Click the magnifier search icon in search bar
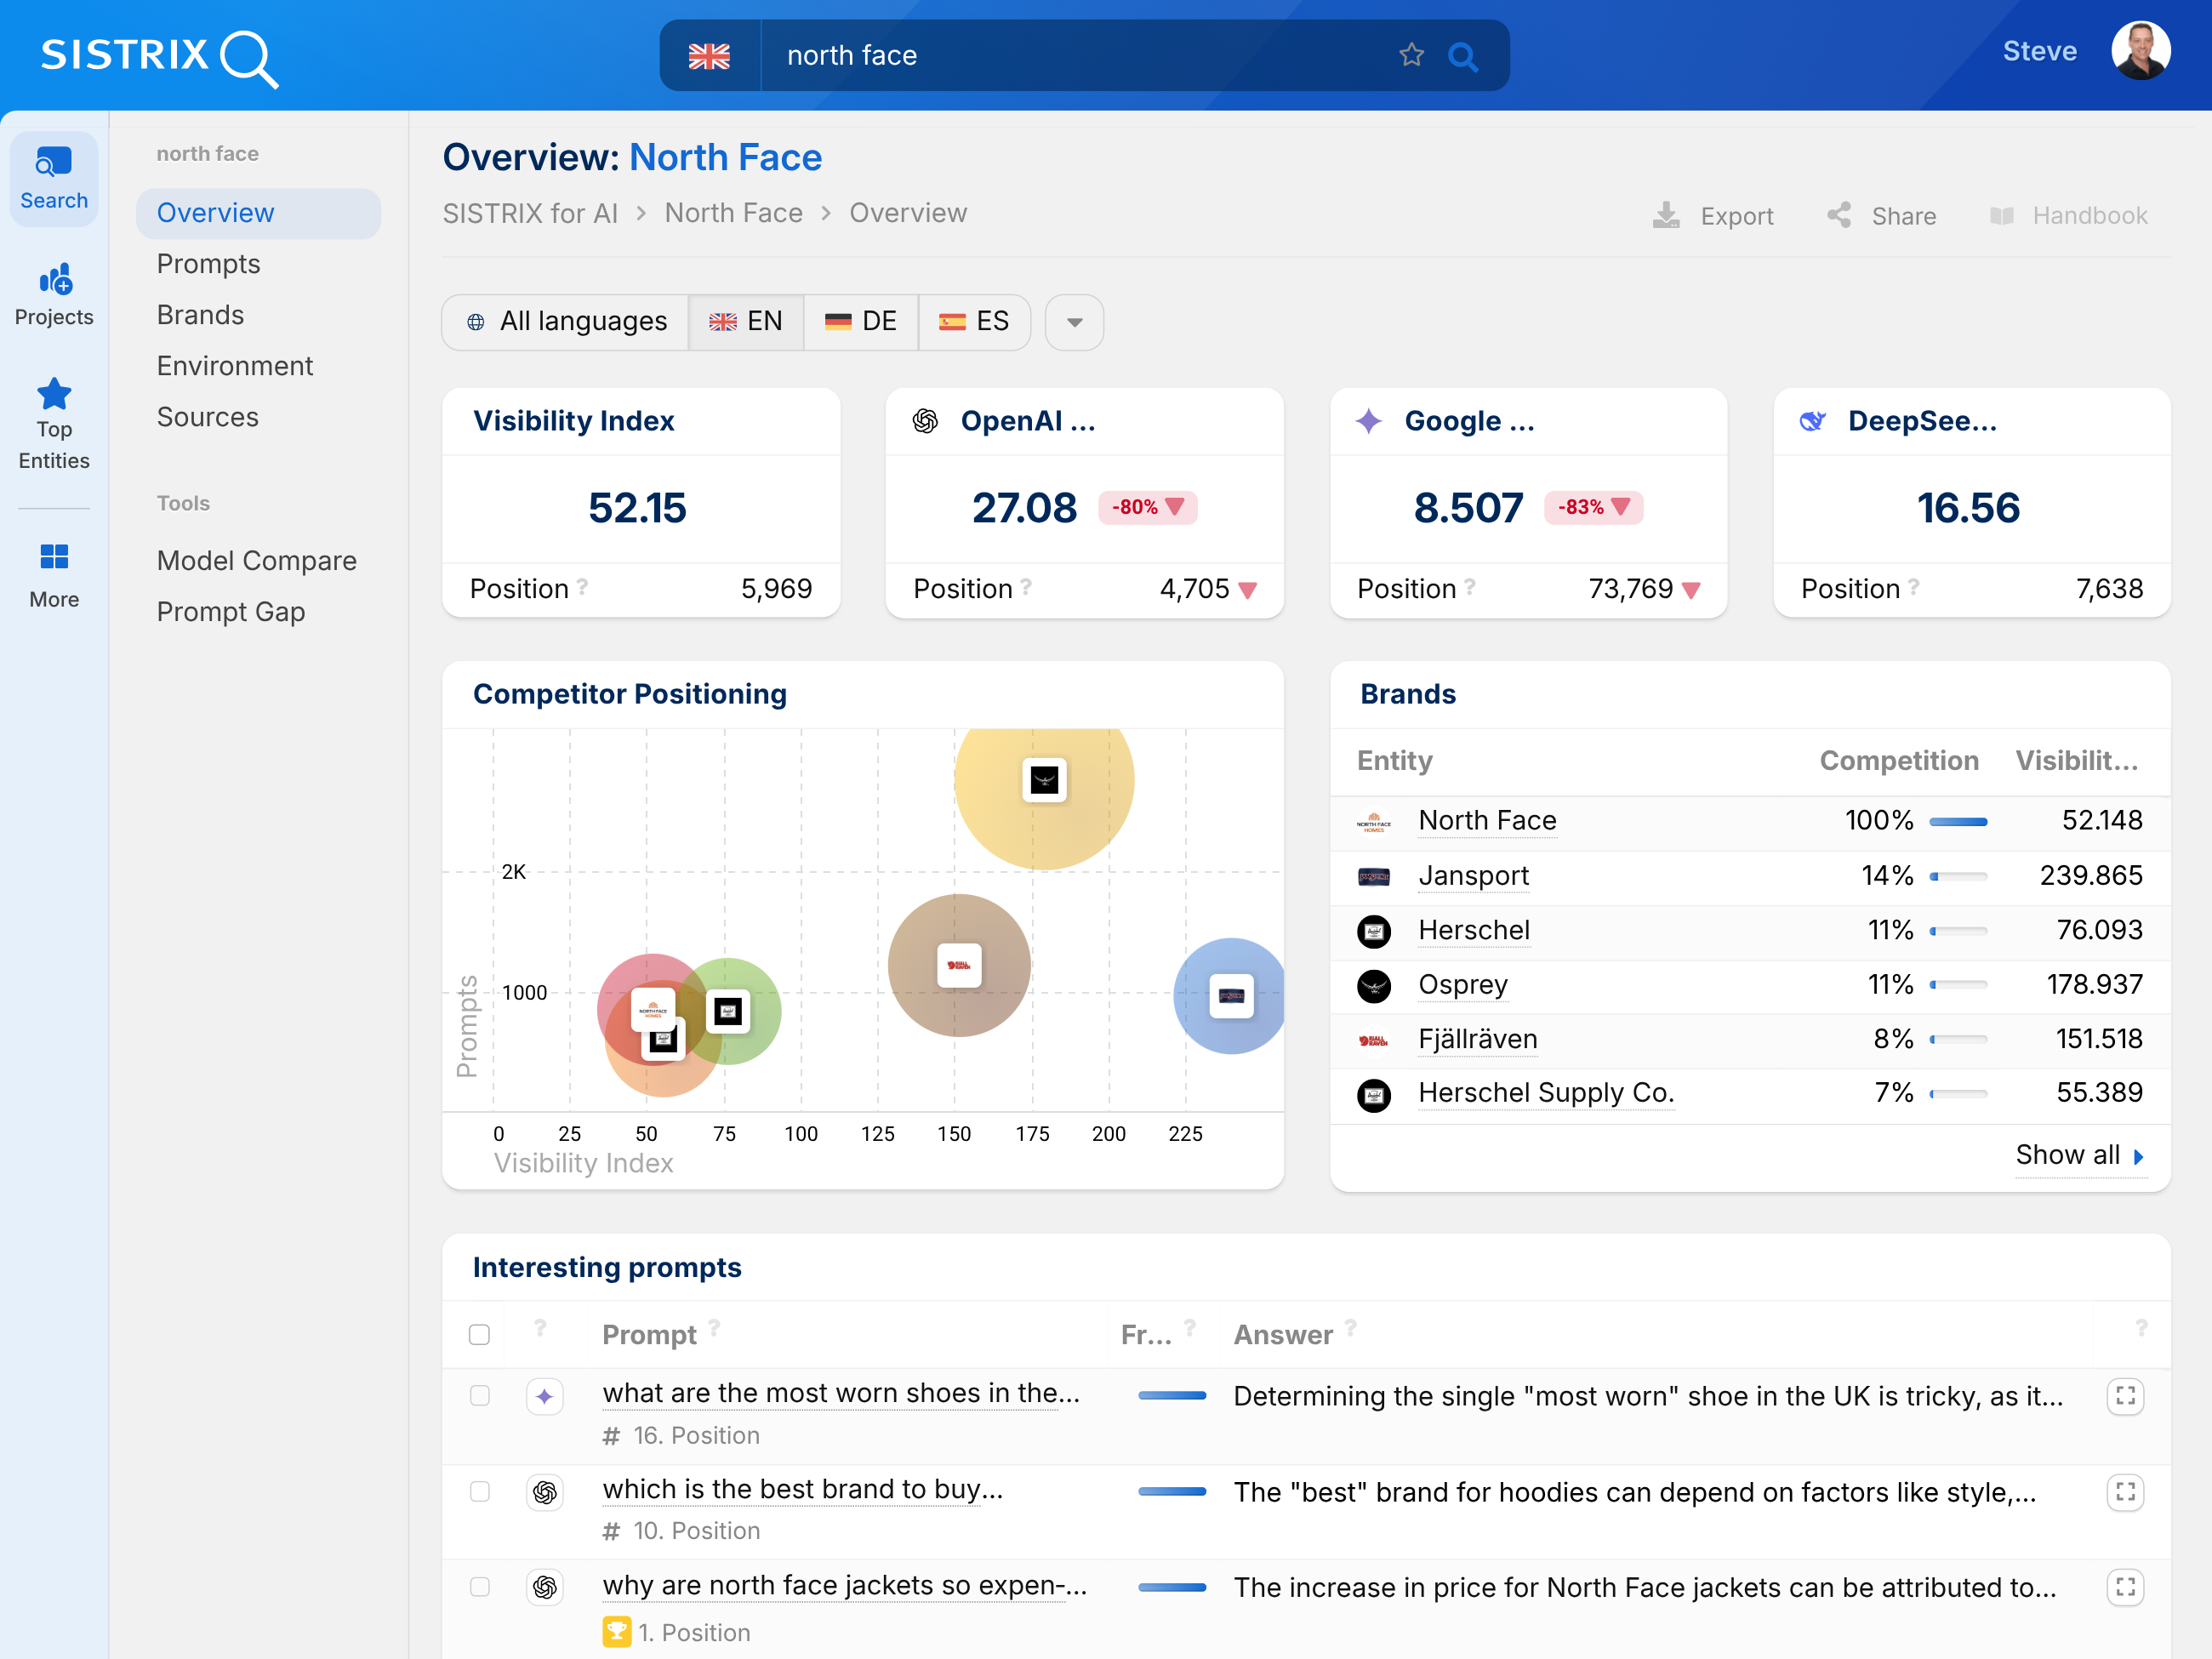2212x1659 pixels. coord(1462,56)
